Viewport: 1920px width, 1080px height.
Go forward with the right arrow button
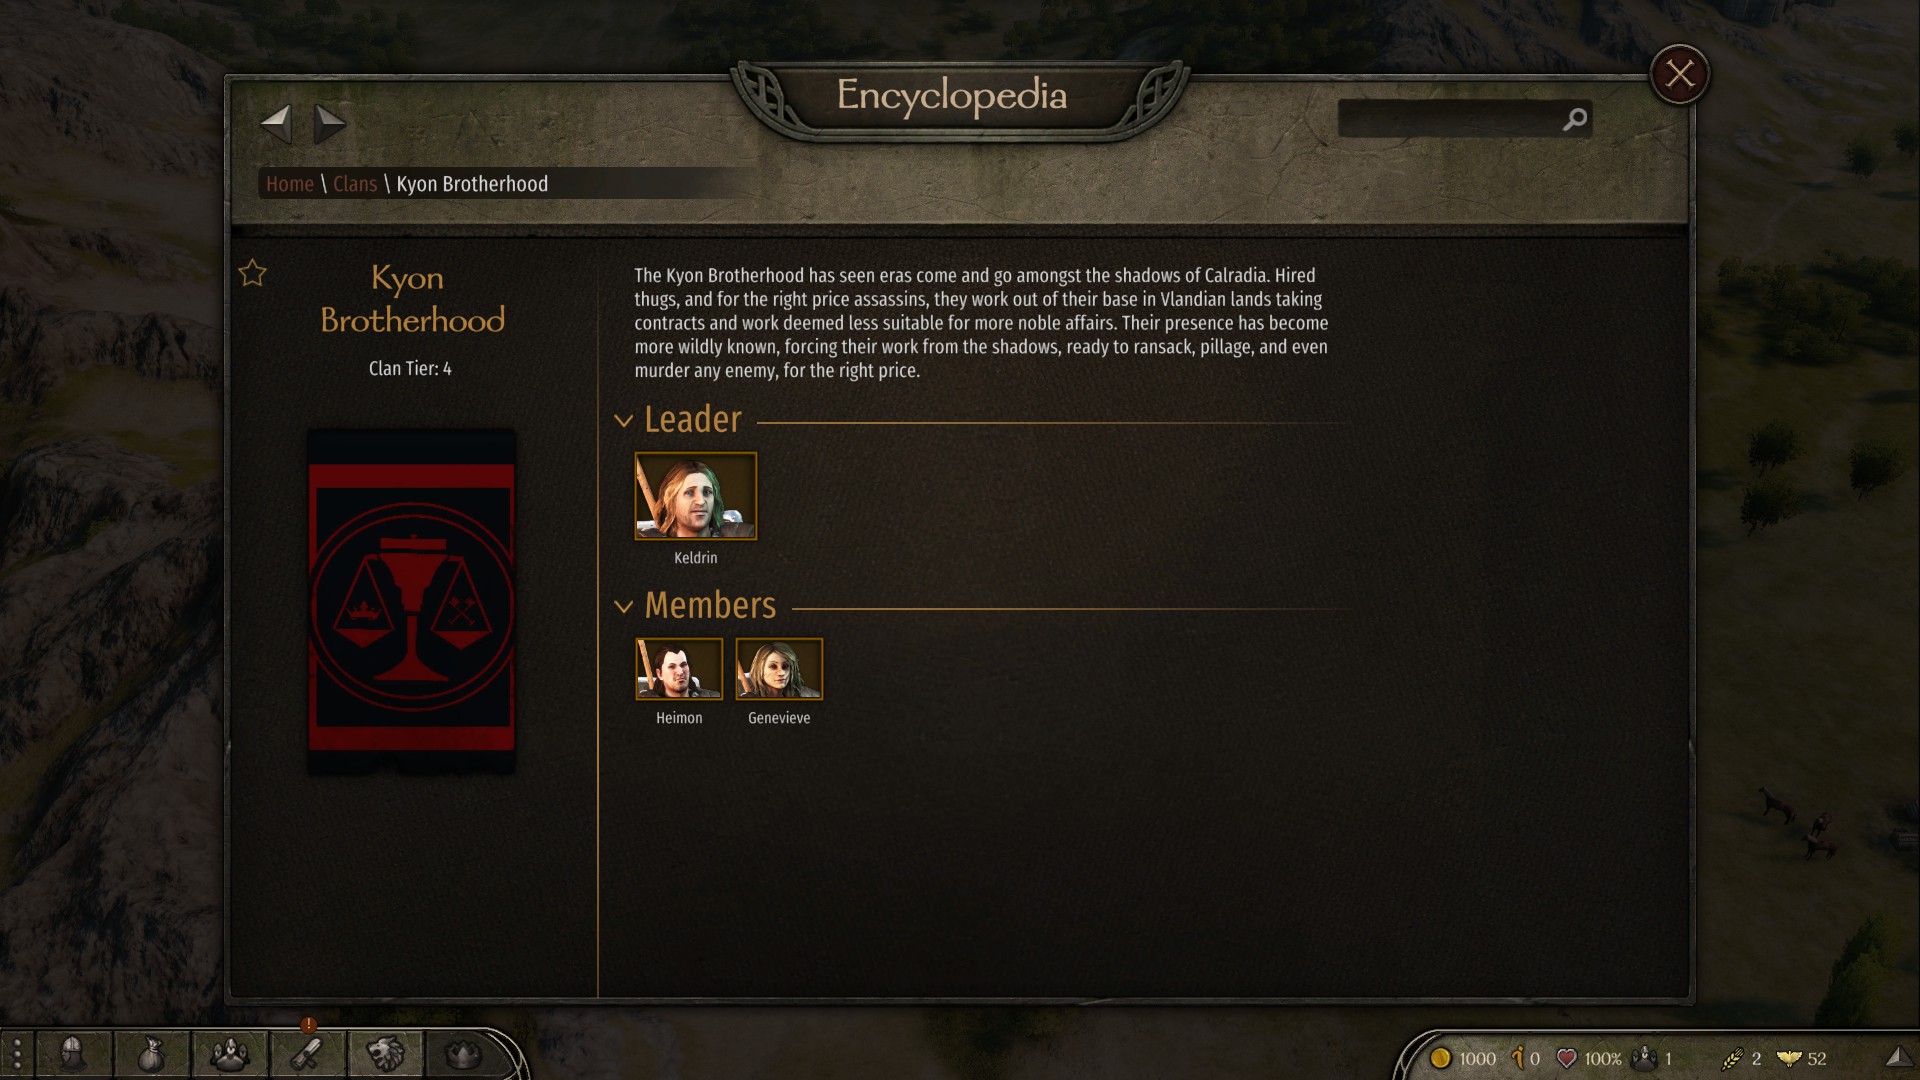[329, 124]
